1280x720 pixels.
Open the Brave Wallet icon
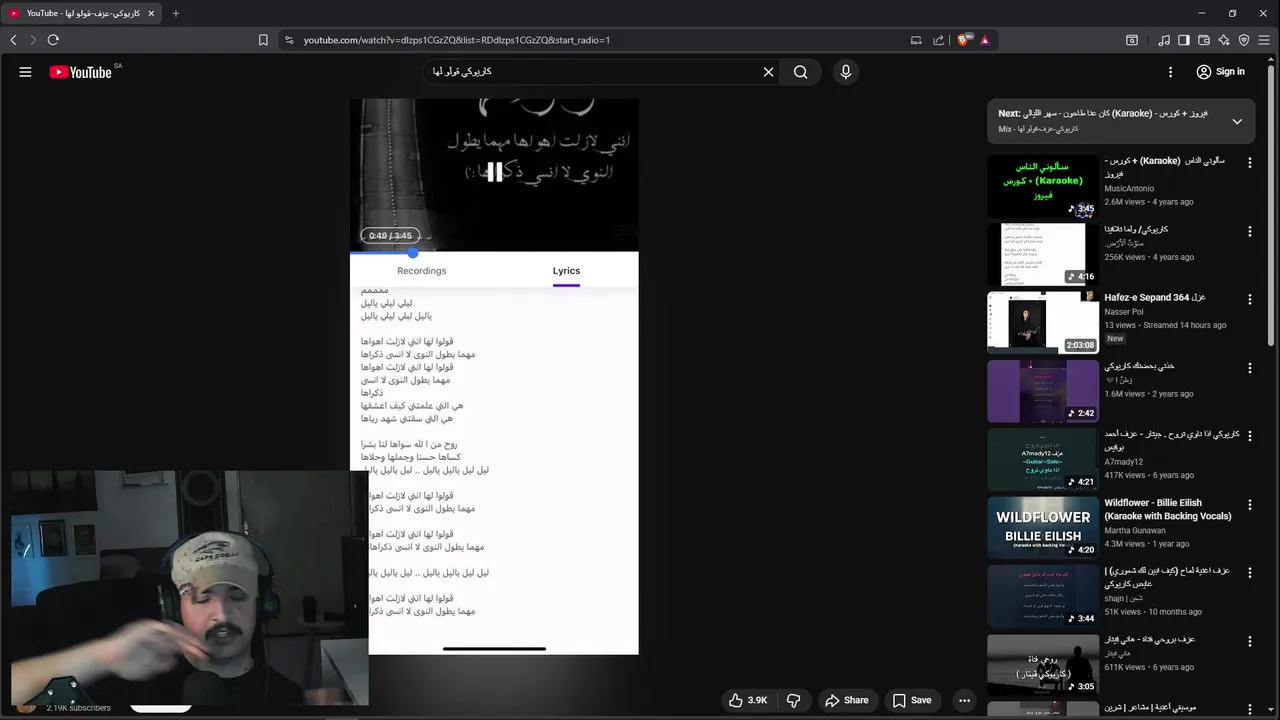pyautogui.click(x=1204, y=40)
